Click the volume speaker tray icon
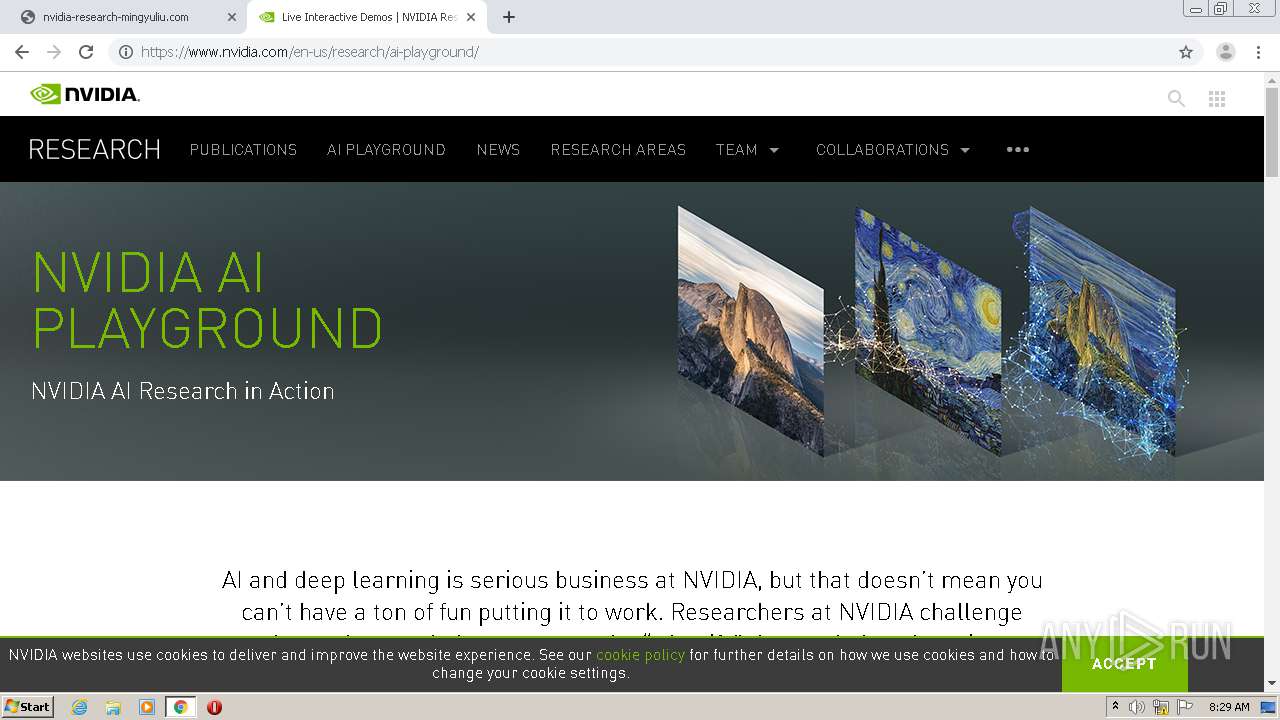The width and height of the screenshot is (1280, 720). (x=1137, y=707)
